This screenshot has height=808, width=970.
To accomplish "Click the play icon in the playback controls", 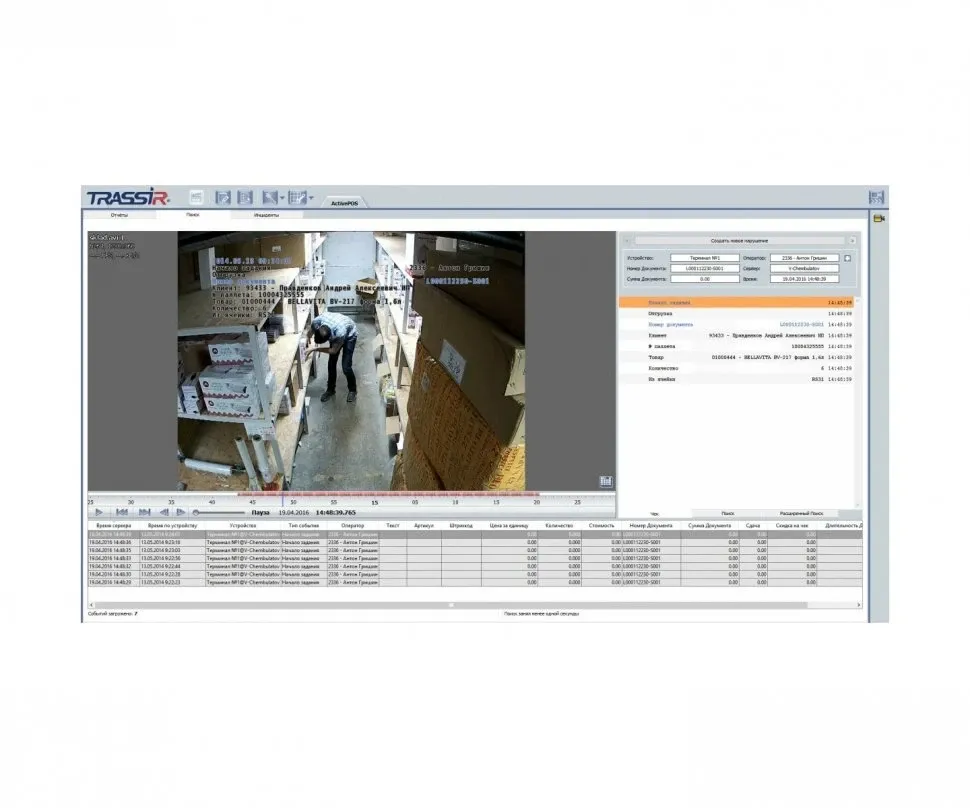I will [x=98, y=514].
